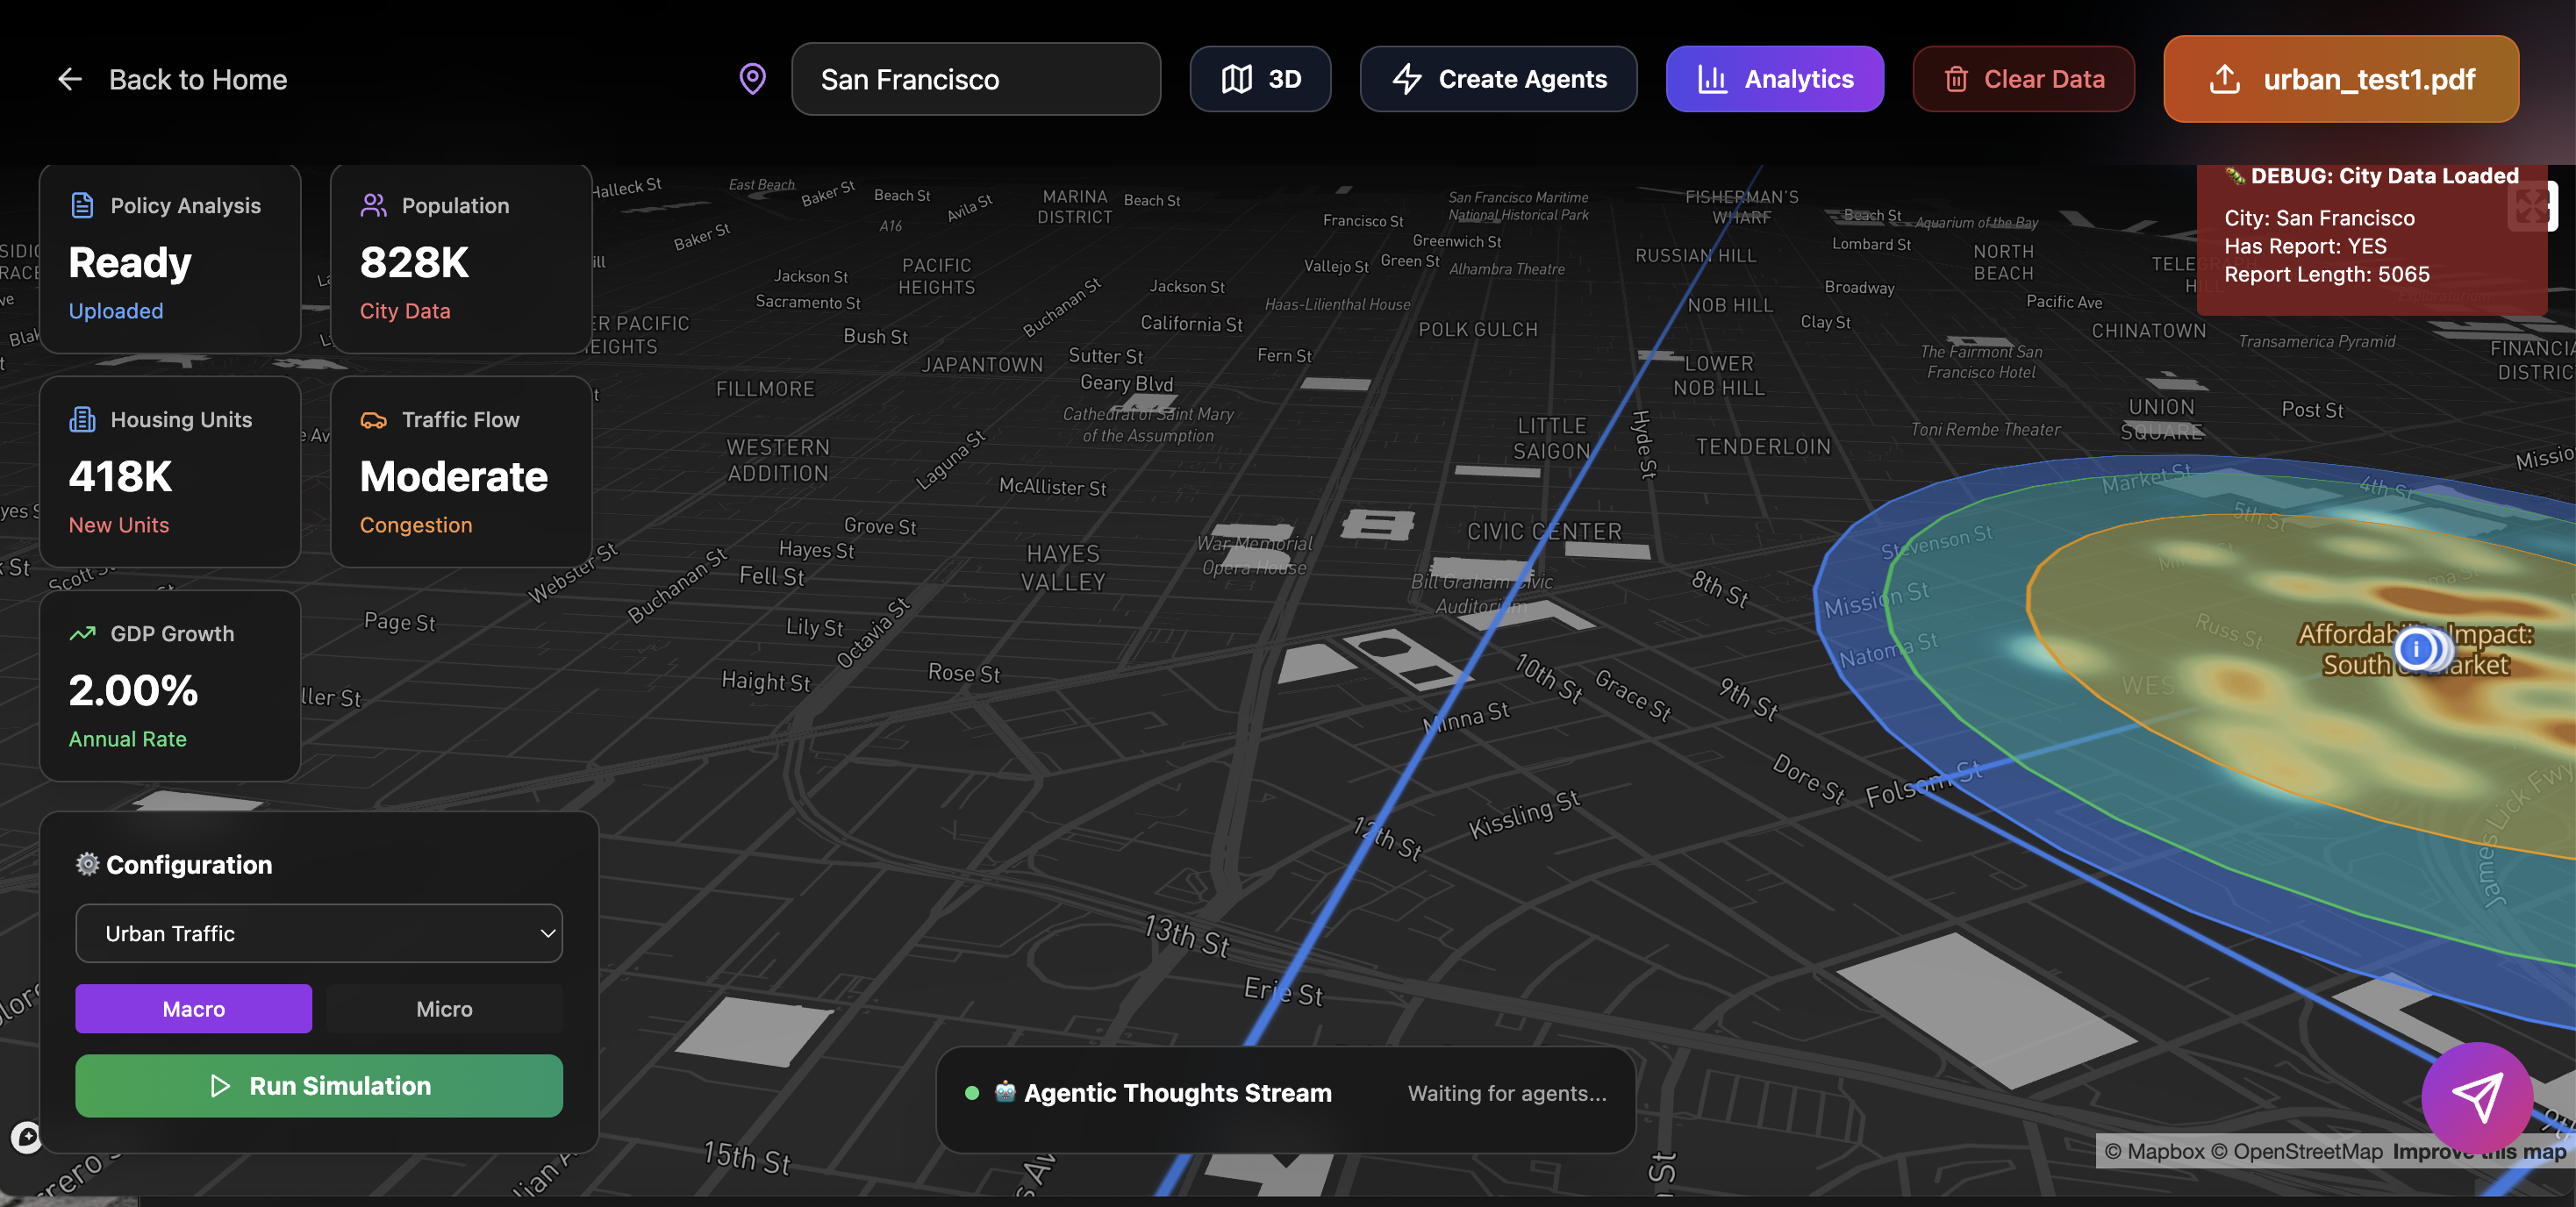
Task: Switch to Micro simulation mode
Action: (444, 1009)
